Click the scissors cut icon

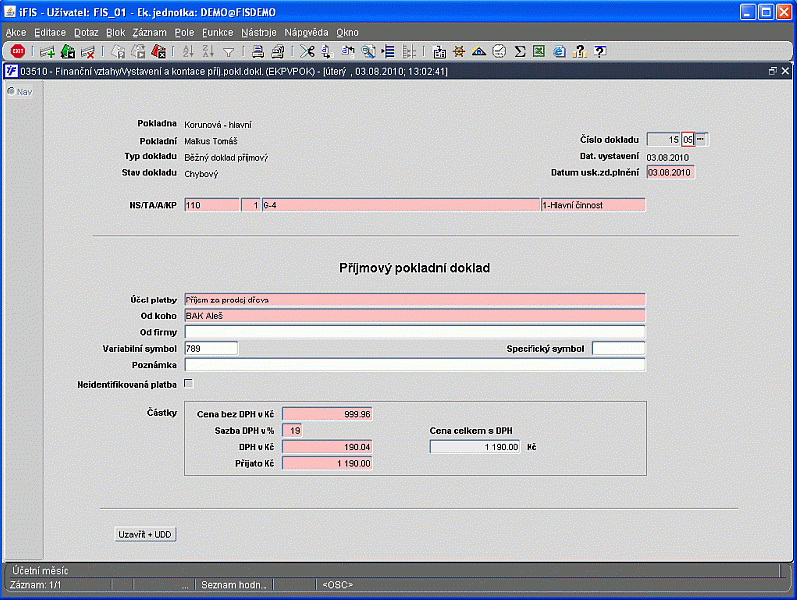coord(306,51)
